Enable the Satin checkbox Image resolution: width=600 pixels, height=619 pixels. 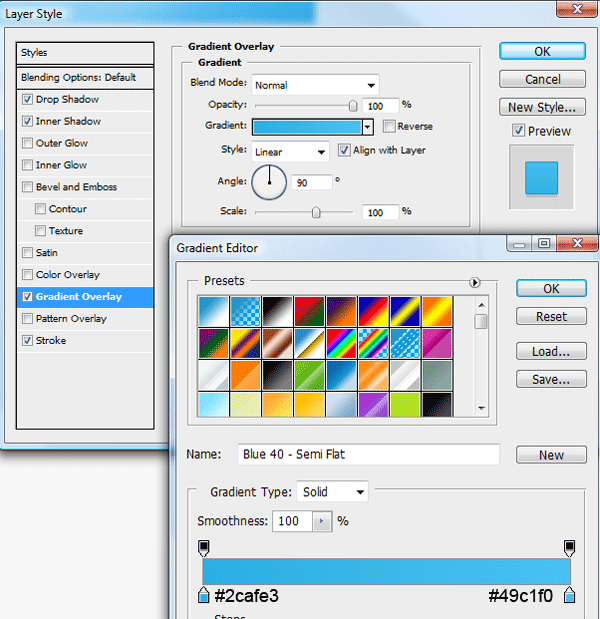(27, 253)
